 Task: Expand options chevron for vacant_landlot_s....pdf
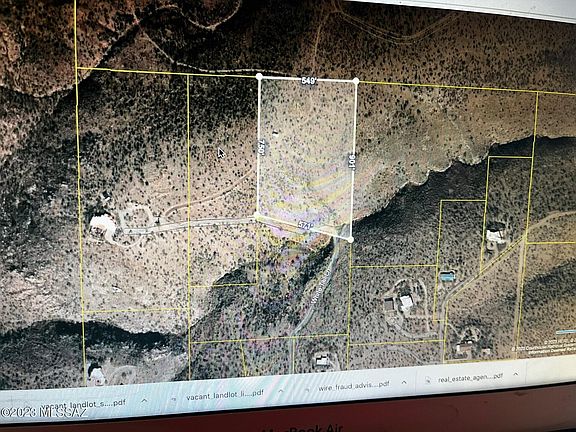(x=144, y=400)
